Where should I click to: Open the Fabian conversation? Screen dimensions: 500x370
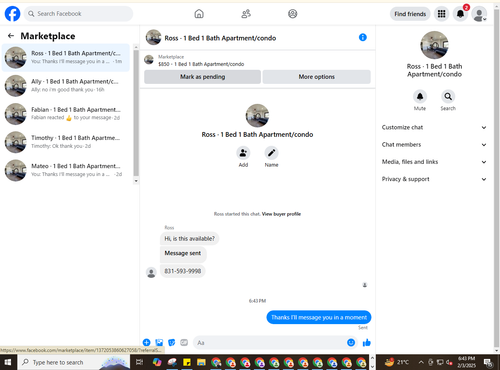click(x=66, y=114)
